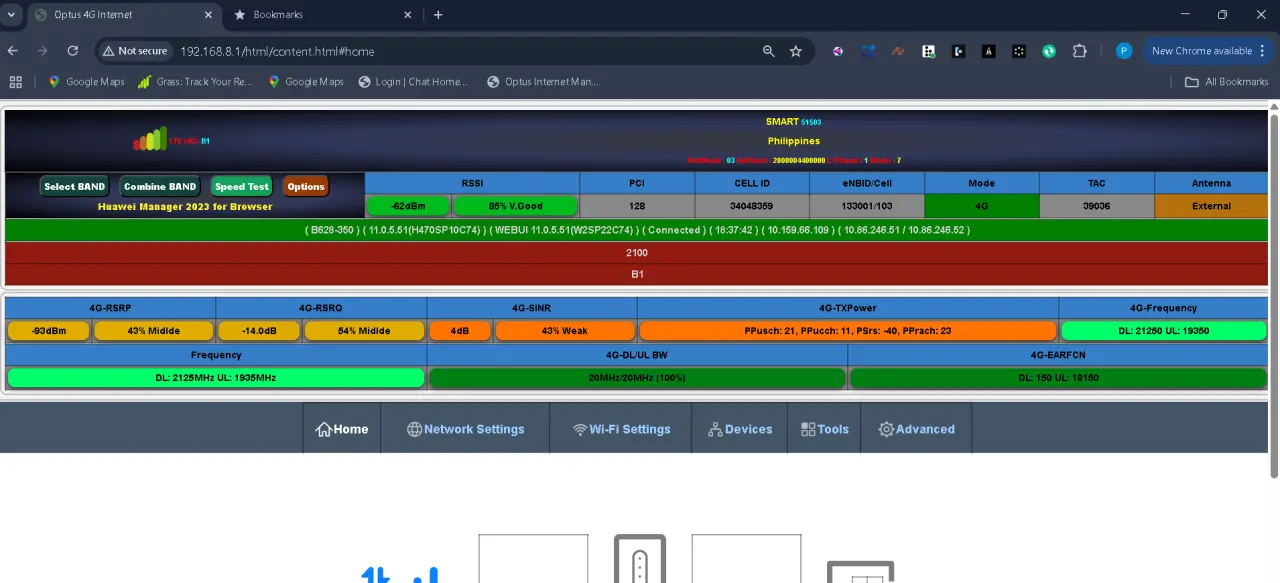Click the 43% Weak SINR indicator
The width and height of the screenshot is (1280, 583).
pos(565,331)
